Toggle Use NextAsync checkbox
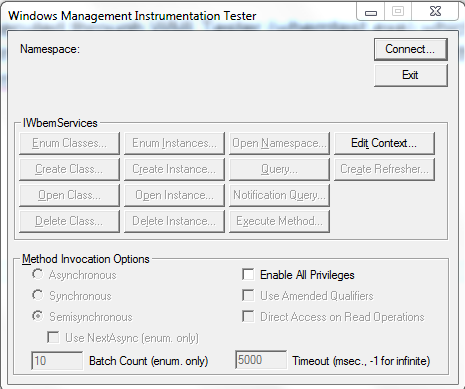Viewport: 465px width, 389px height. click(53, 337)
